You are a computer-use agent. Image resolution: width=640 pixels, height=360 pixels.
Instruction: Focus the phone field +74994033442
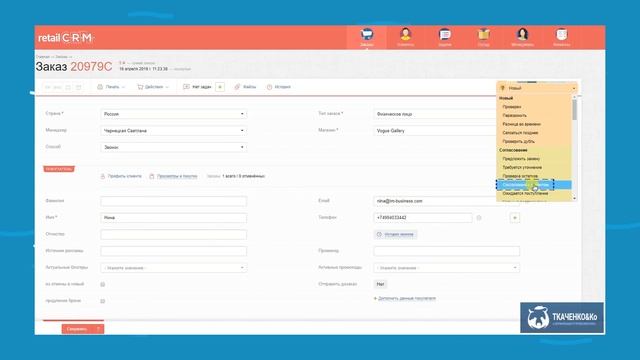423,218
